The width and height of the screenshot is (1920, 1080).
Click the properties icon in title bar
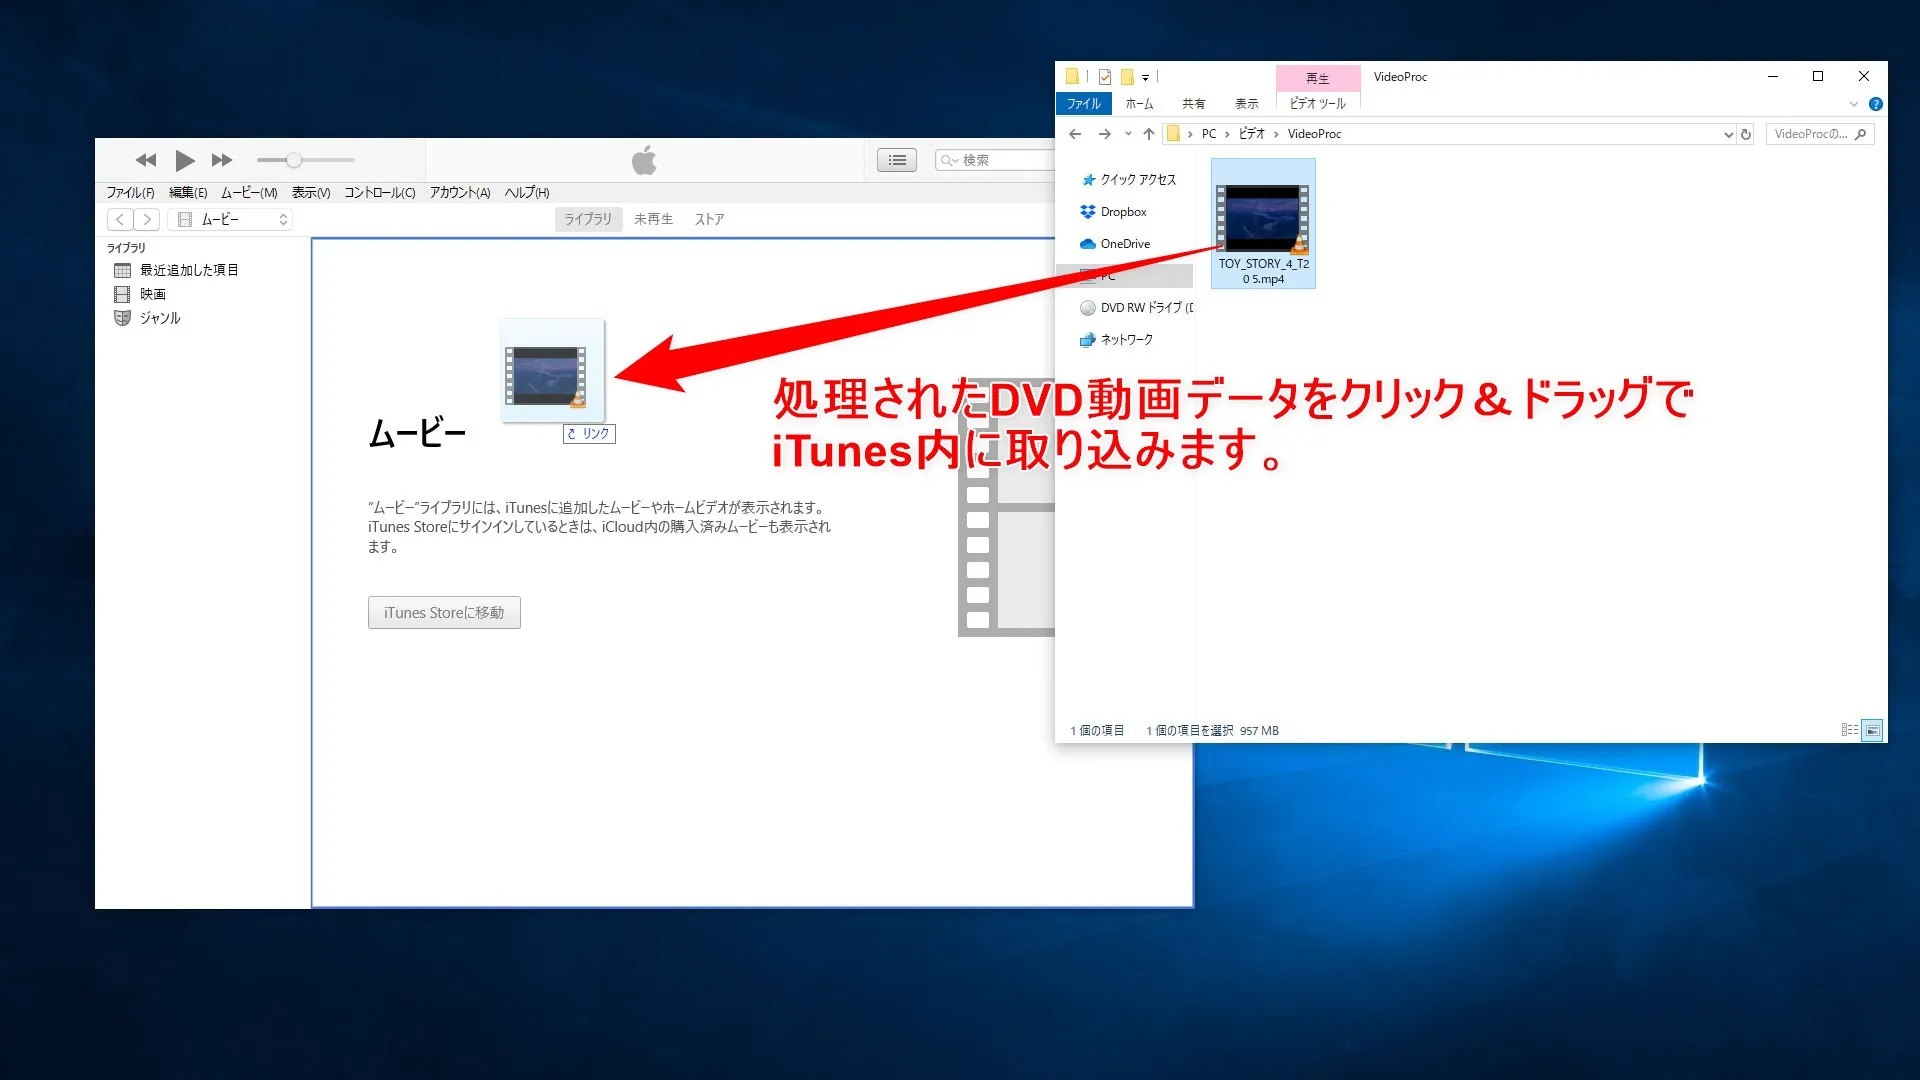point(1104,77)
